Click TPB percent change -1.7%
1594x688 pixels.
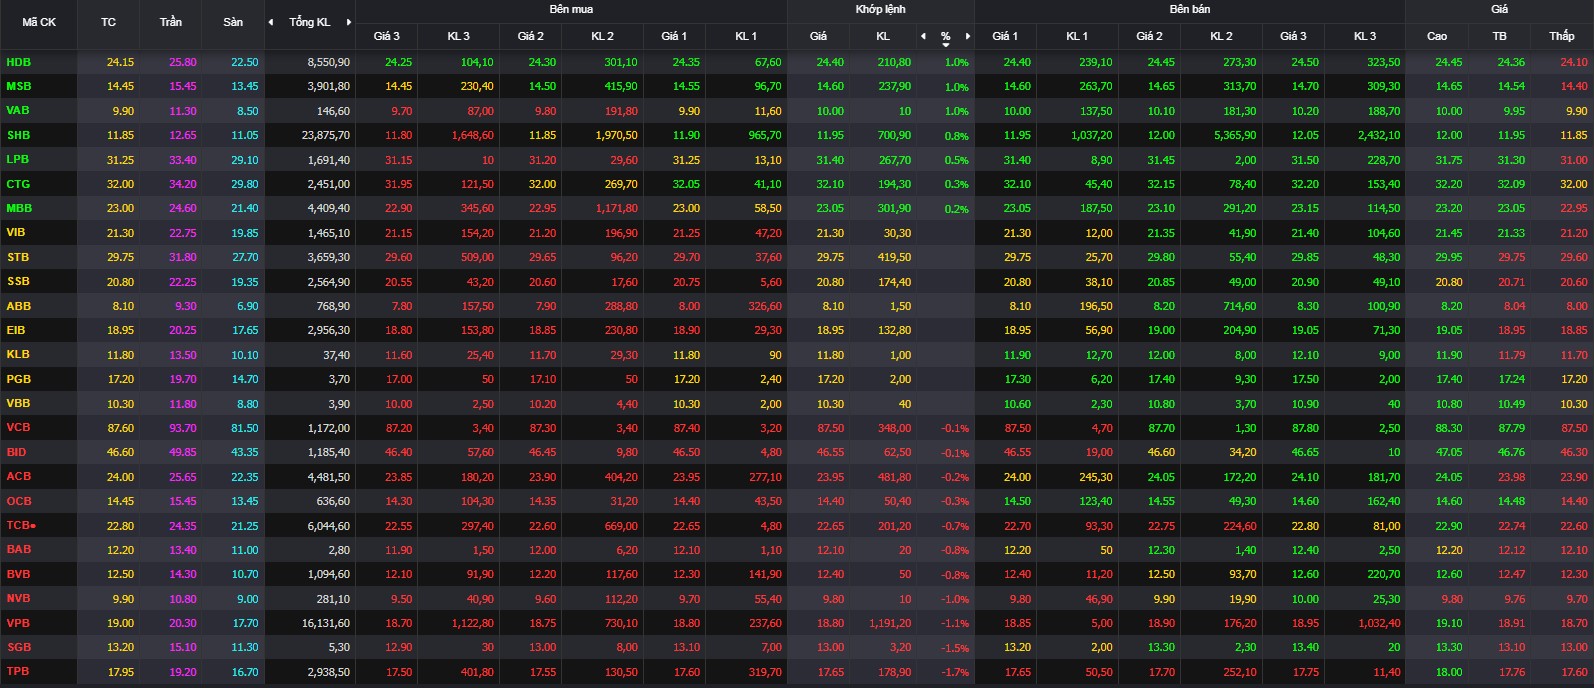tap(954, 672)
